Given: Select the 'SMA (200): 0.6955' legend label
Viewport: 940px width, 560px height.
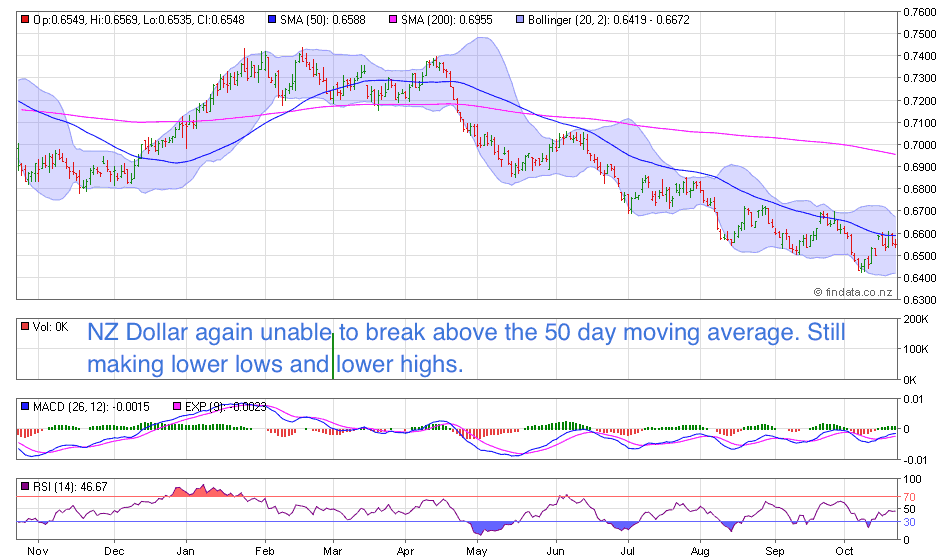Looking at the screenshot, I should click(447, 20).
